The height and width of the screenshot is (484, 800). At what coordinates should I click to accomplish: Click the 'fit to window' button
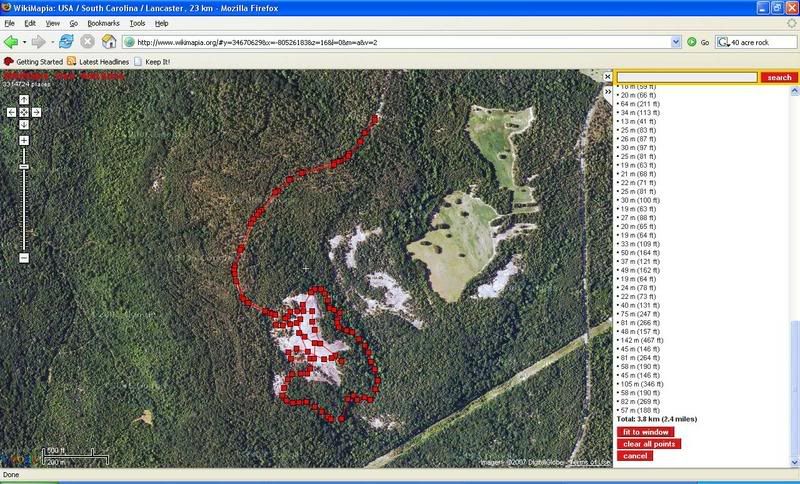point(645,432)
